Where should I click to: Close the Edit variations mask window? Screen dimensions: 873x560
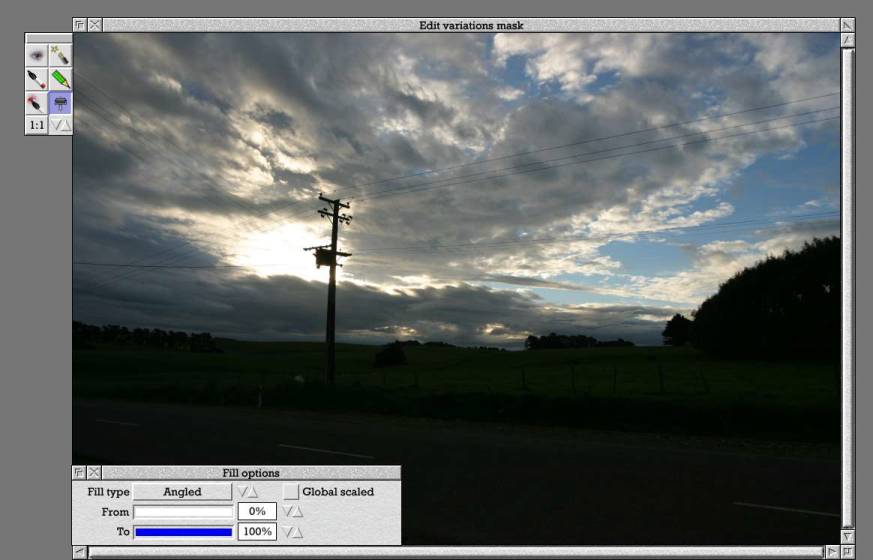(95, 25)
